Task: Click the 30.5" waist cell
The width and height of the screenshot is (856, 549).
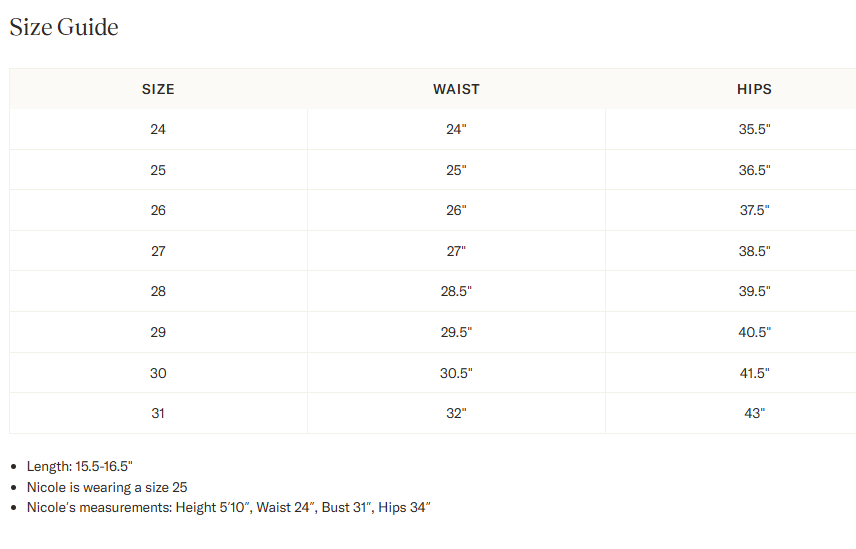Action: [x=456, y=373]
